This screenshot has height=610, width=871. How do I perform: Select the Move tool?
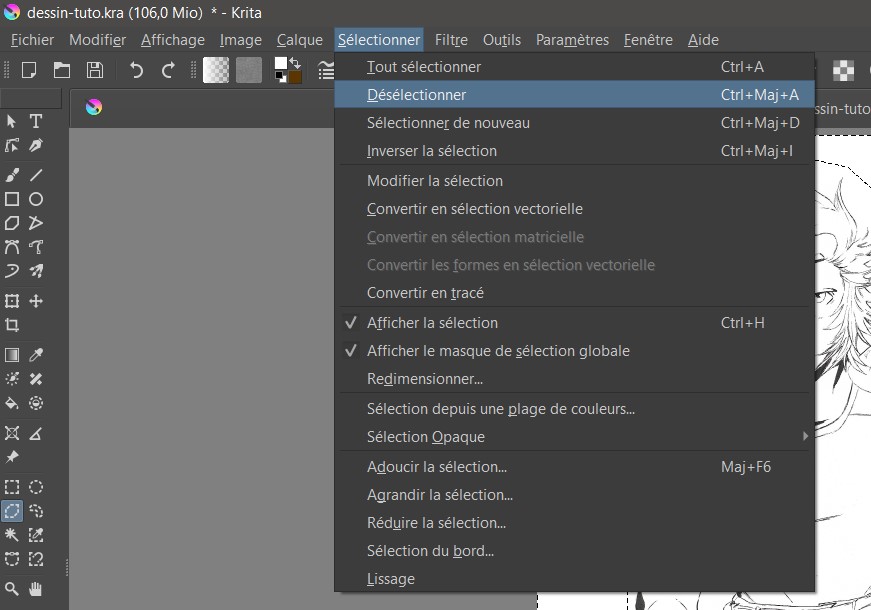(x=36, y=301)
